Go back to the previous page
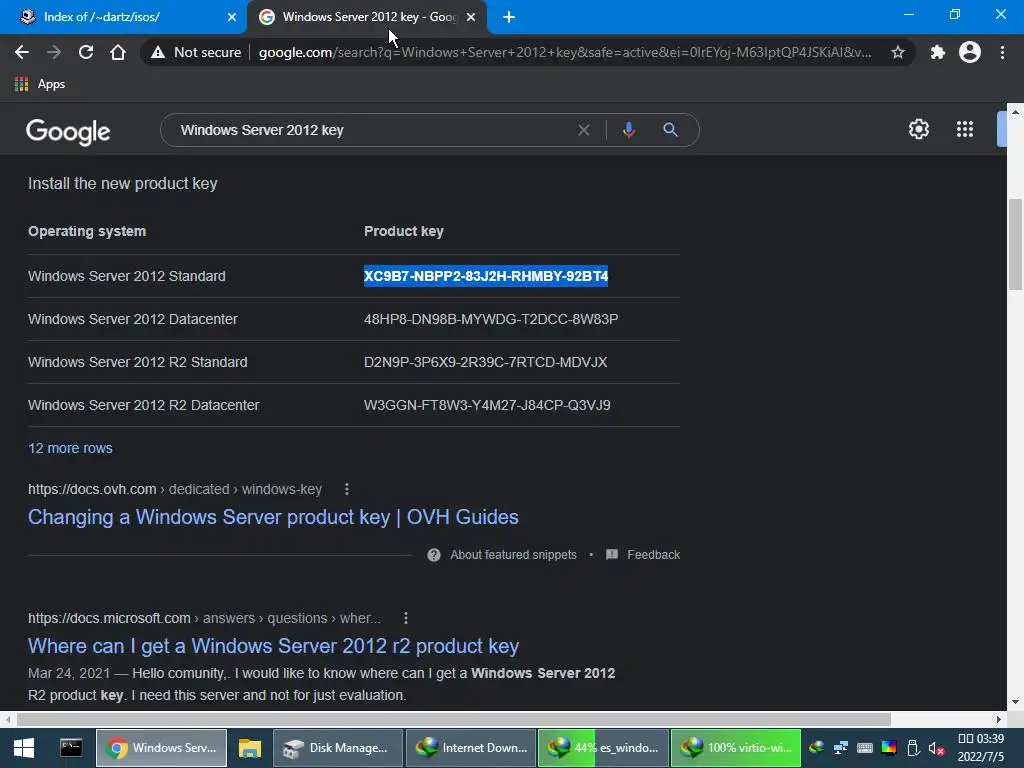 (22, 52)
